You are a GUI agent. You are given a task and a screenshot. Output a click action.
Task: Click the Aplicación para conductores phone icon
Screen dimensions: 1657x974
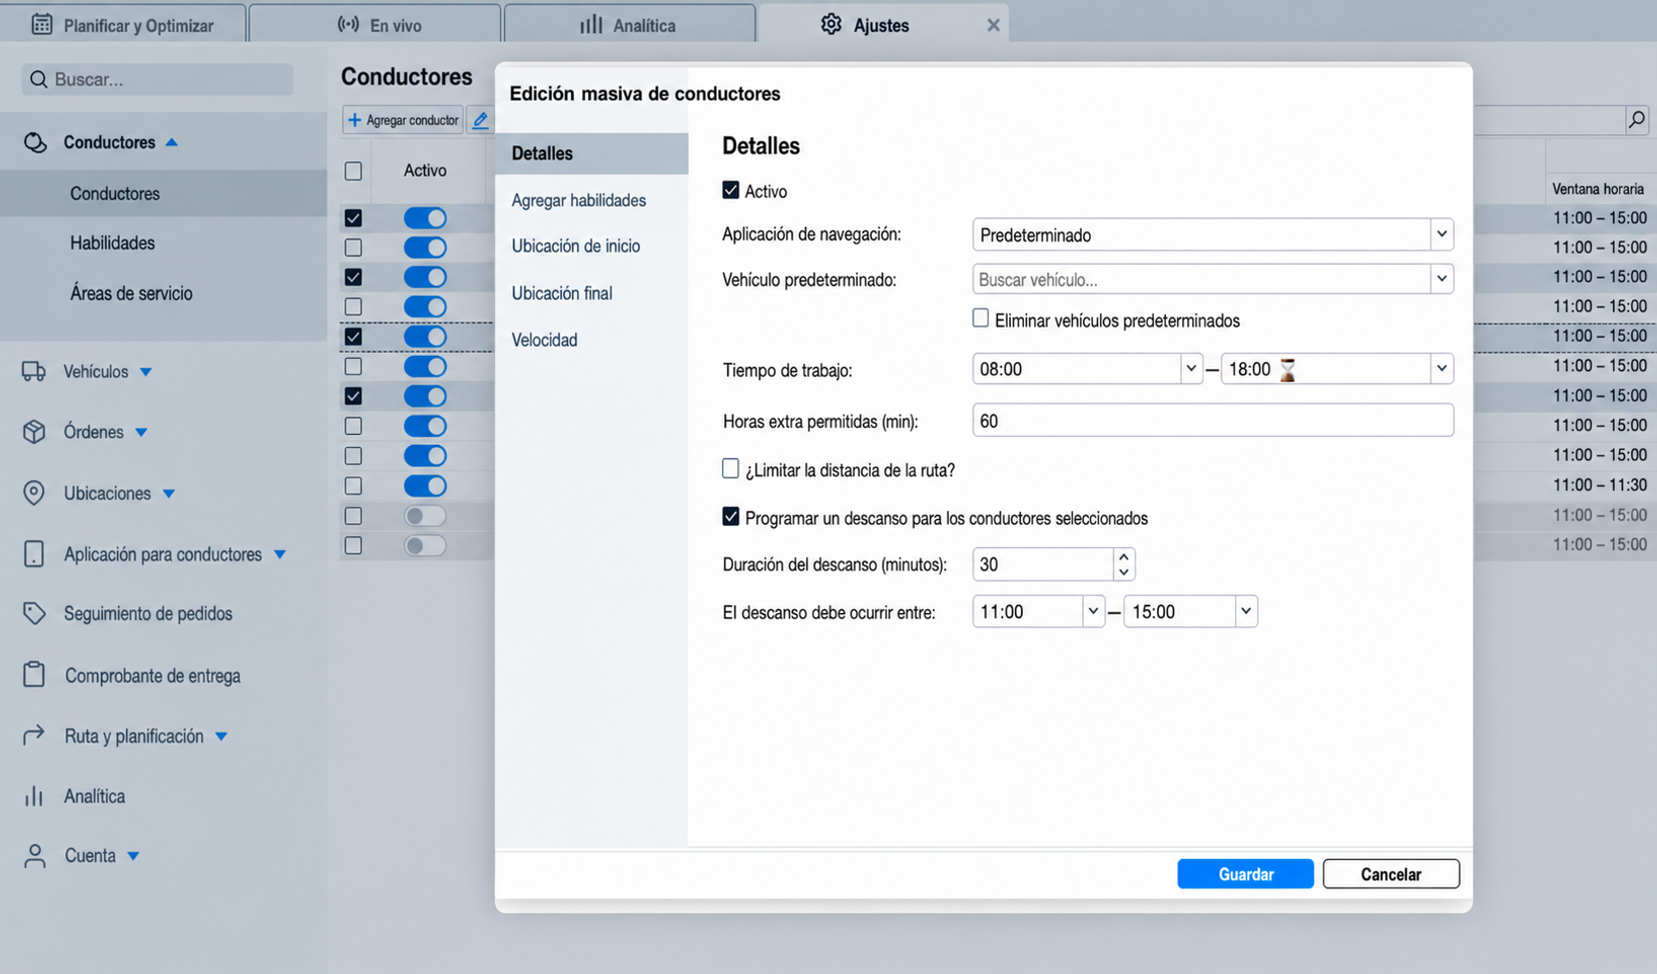pos(34,554)
